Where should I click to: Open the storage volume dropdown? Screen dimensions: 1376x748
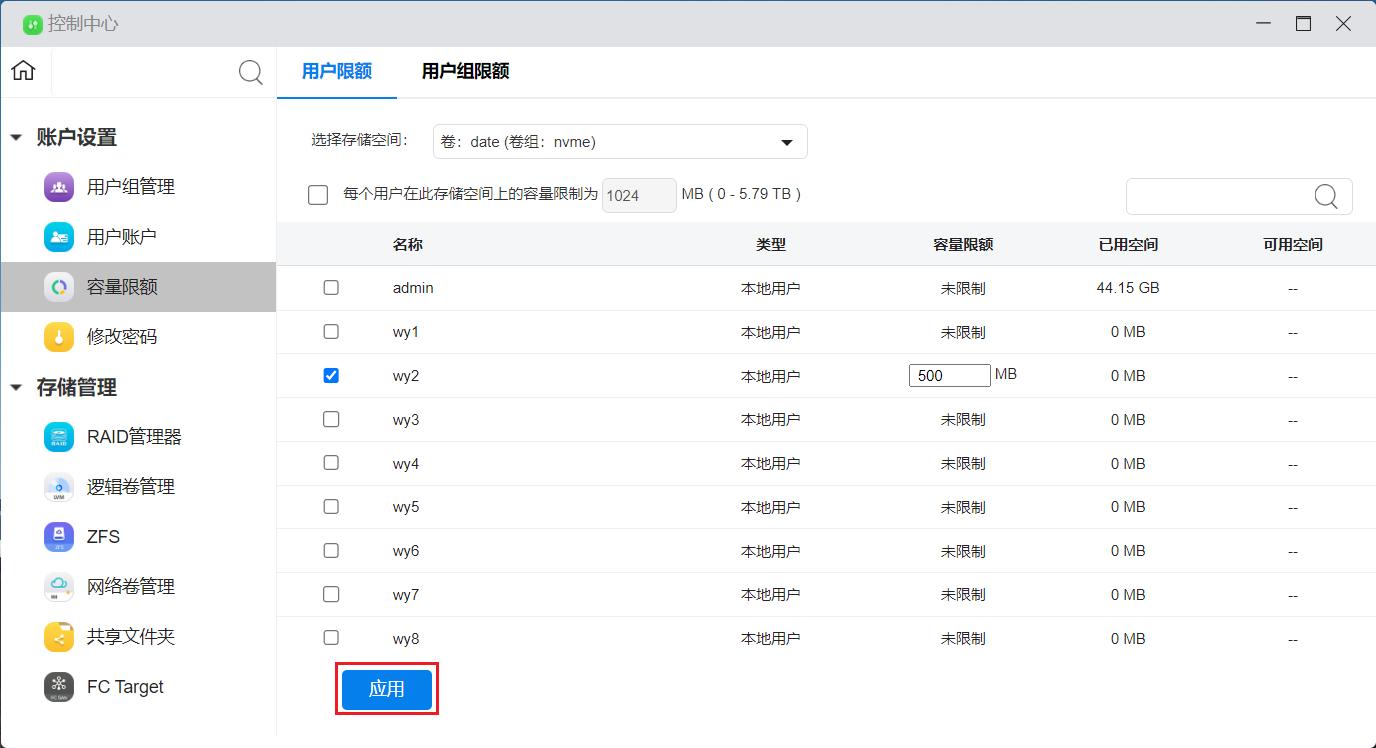tap(619, 141)
